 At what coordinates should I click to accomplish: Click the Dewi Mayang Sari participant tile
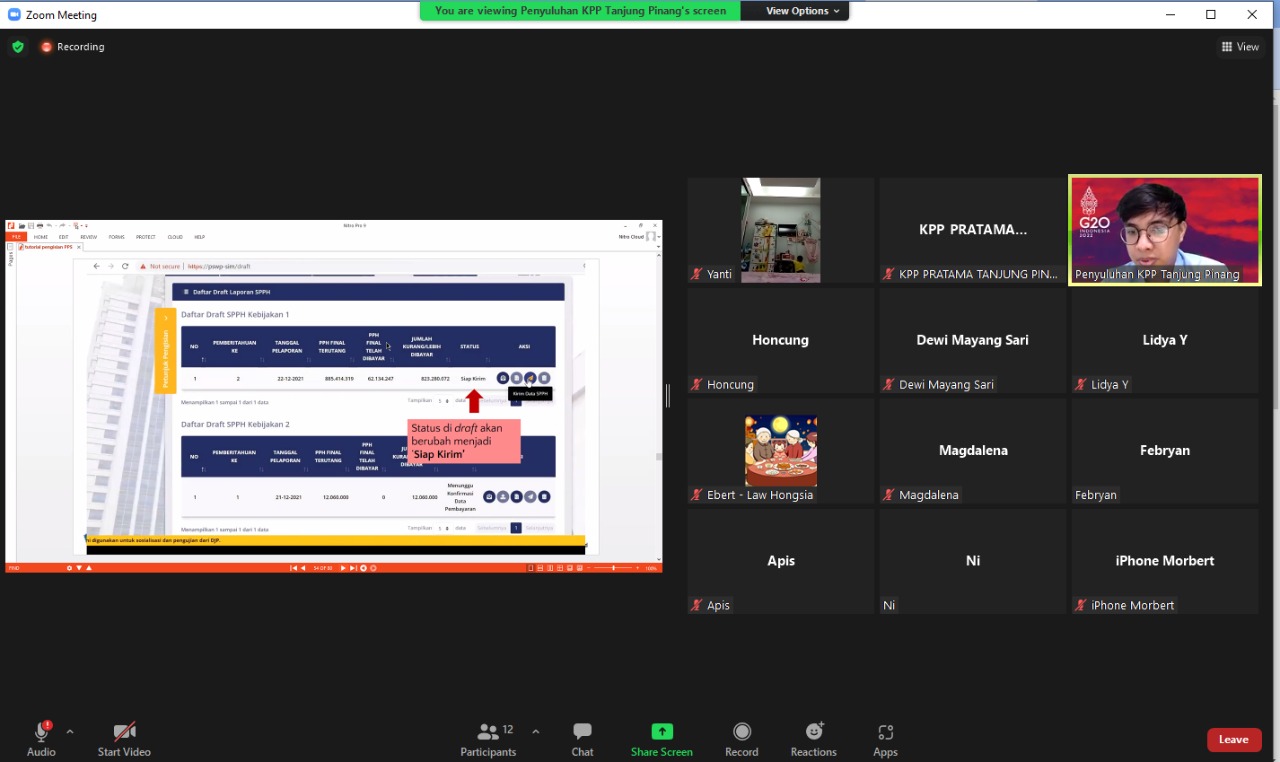click(972, 341)
